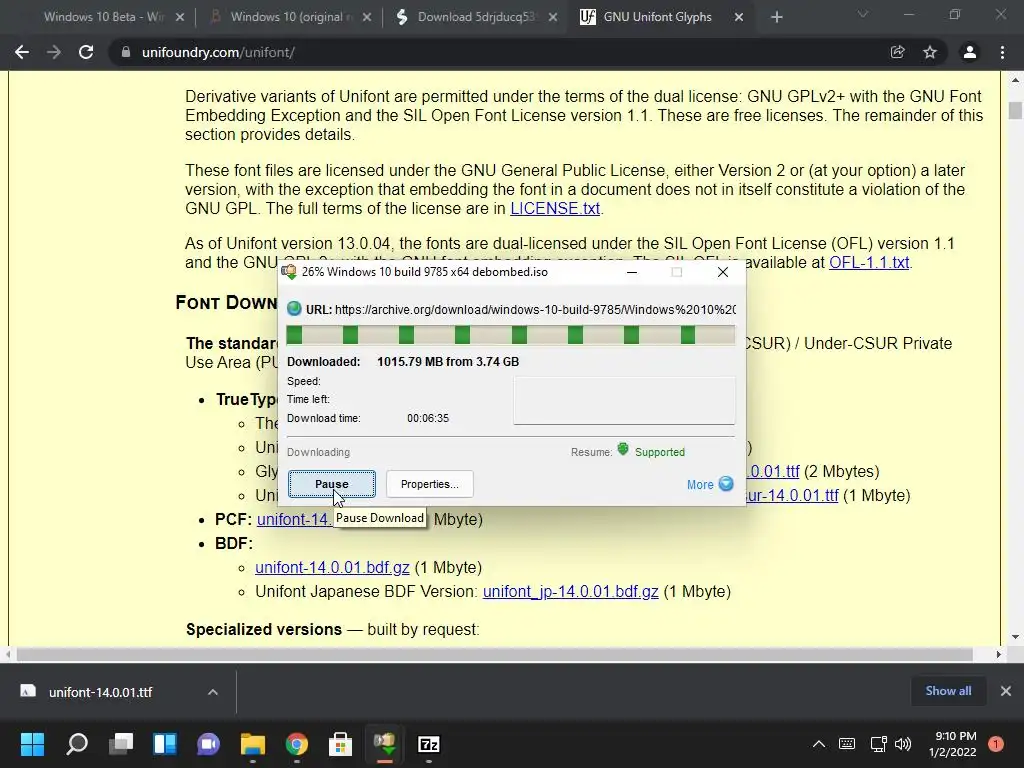Click the globe icon next to URL

coord(294,309)
